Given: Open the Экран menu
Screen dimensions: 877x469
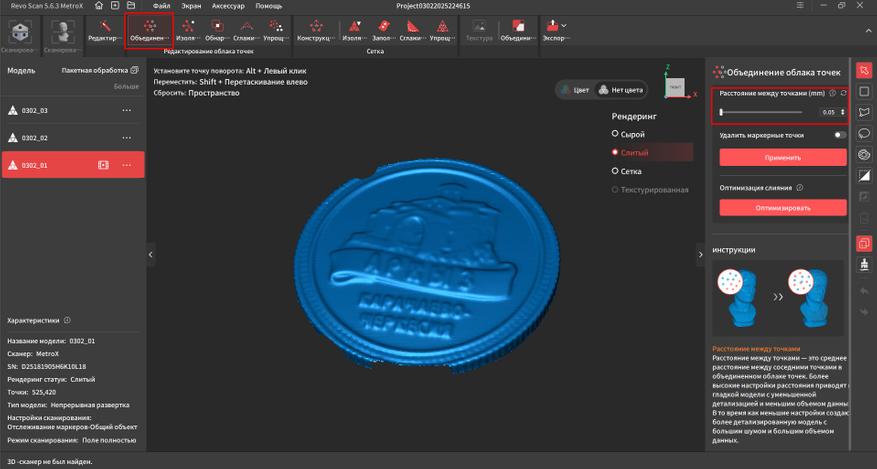Looking at the screenshot, I should pos(191,6).
